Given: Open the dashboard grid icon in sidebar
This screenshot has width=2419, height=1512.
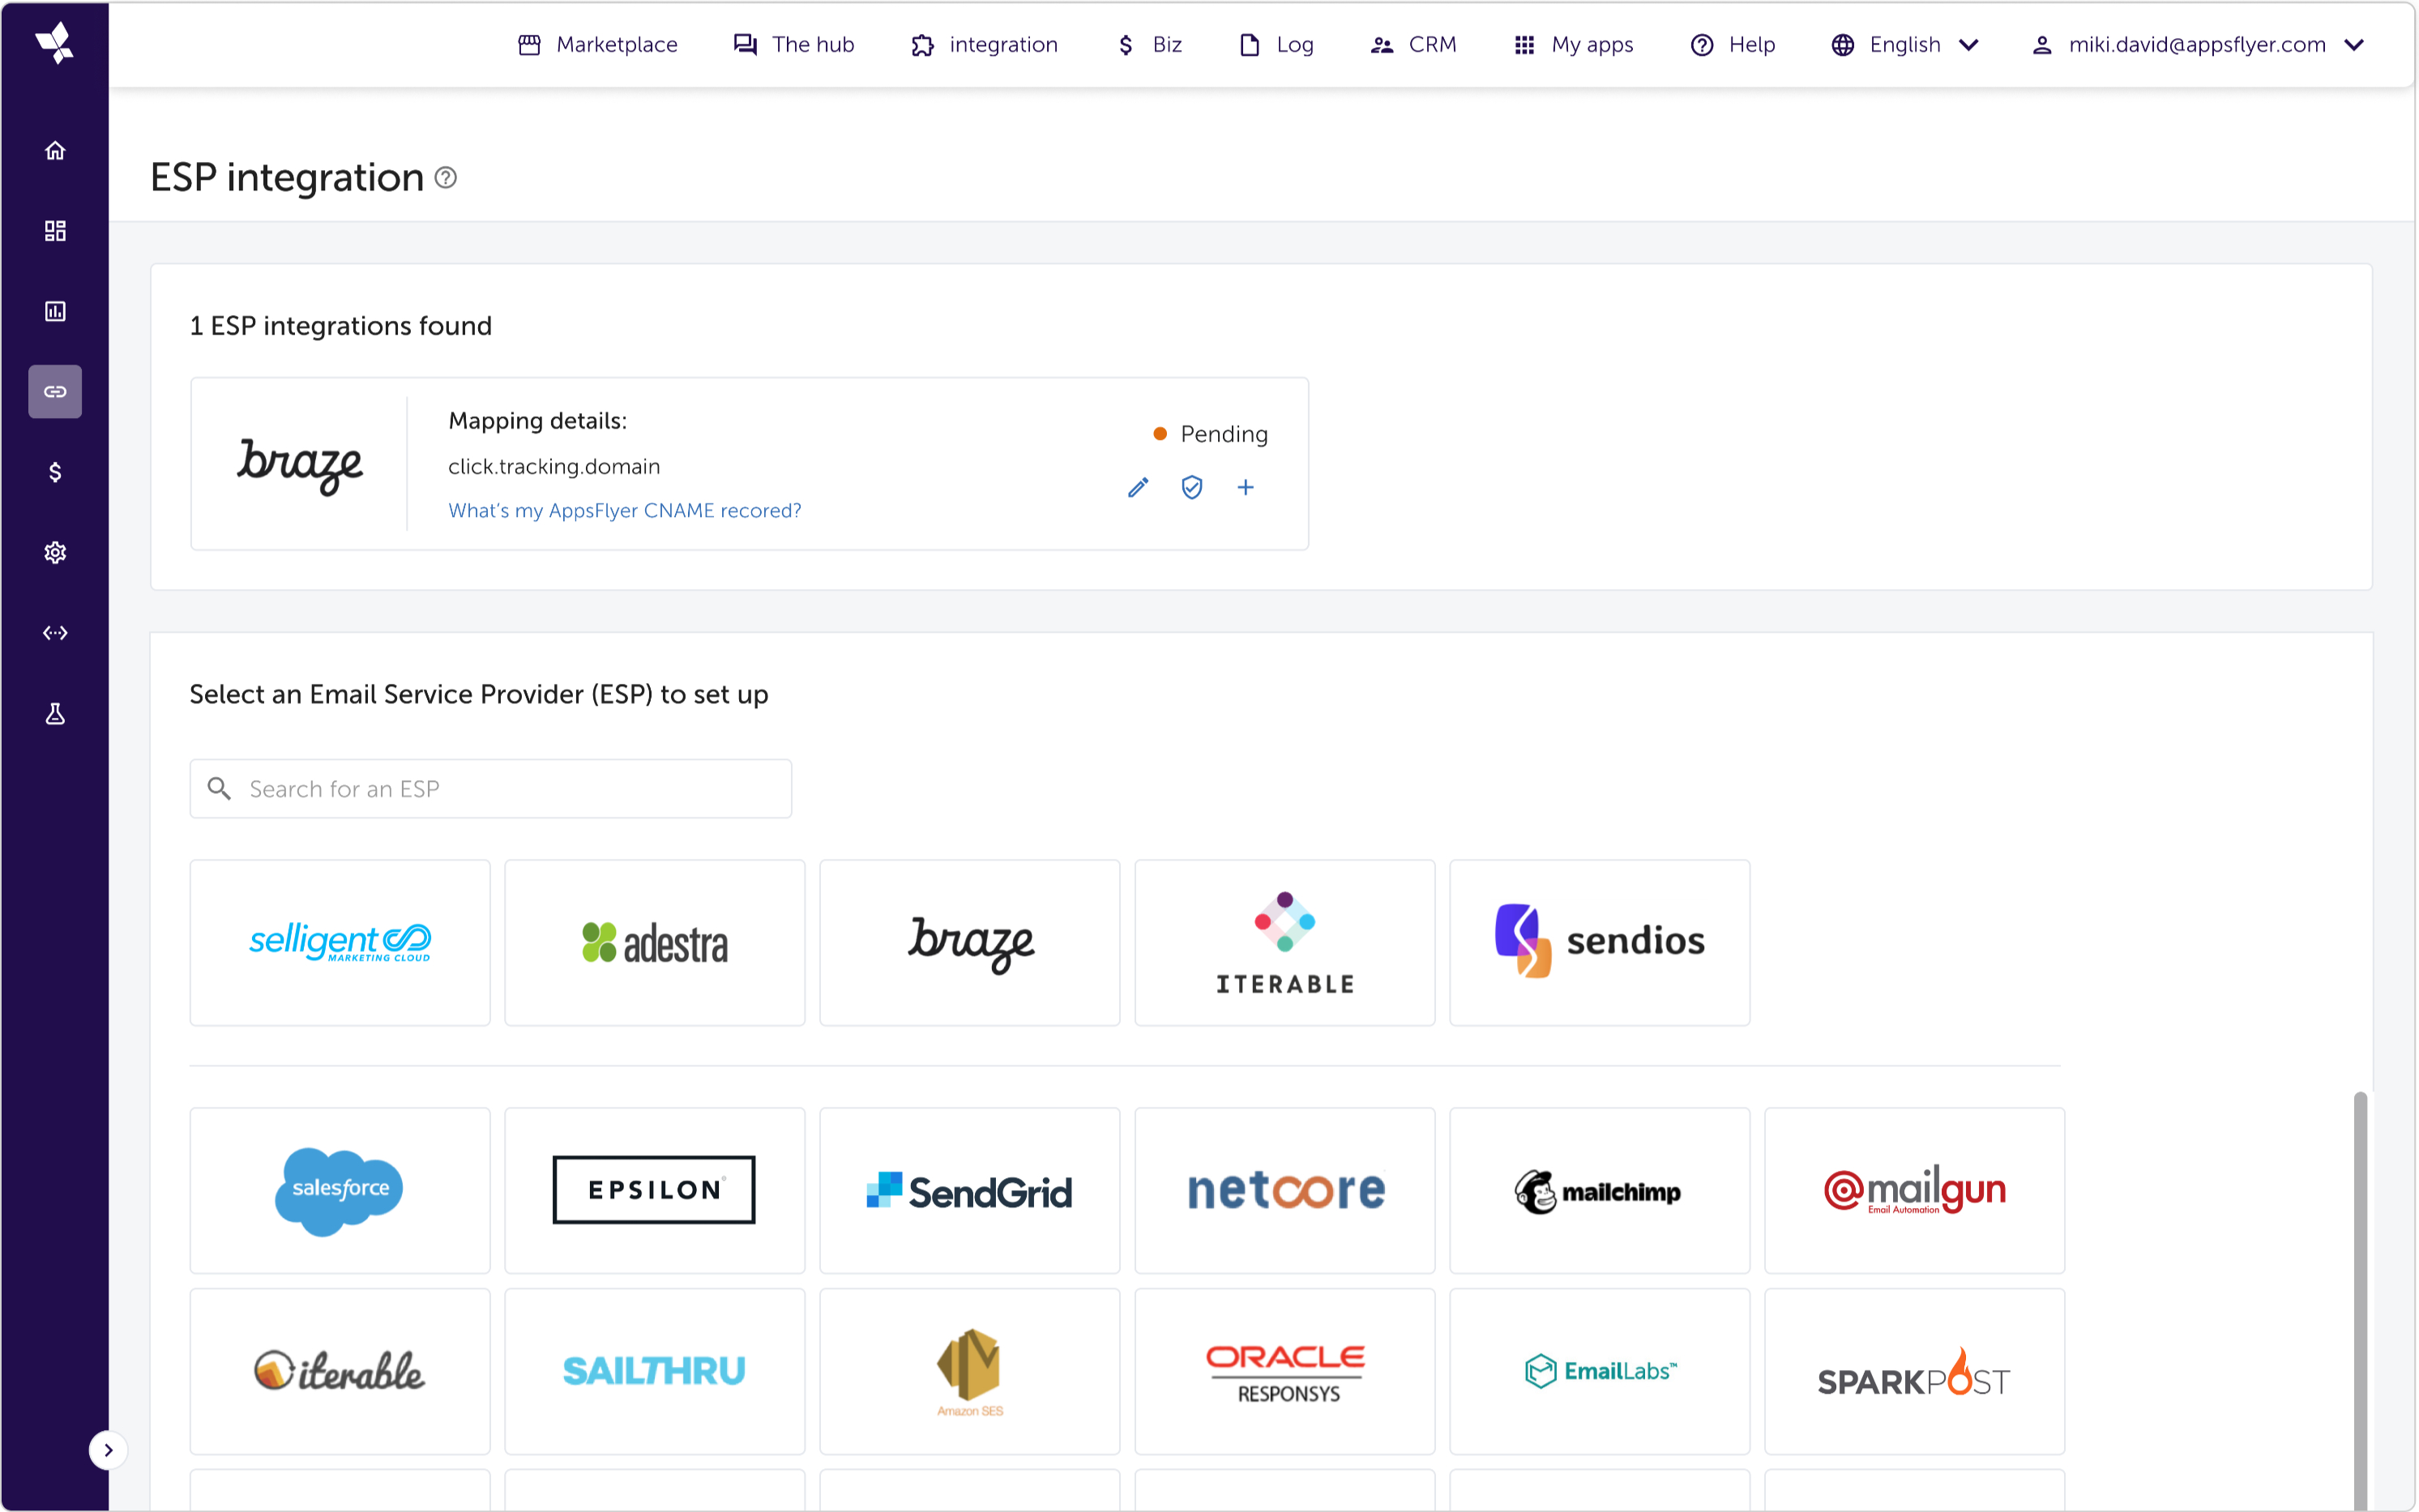Looking at the screenshot, I should click(55, 231).
